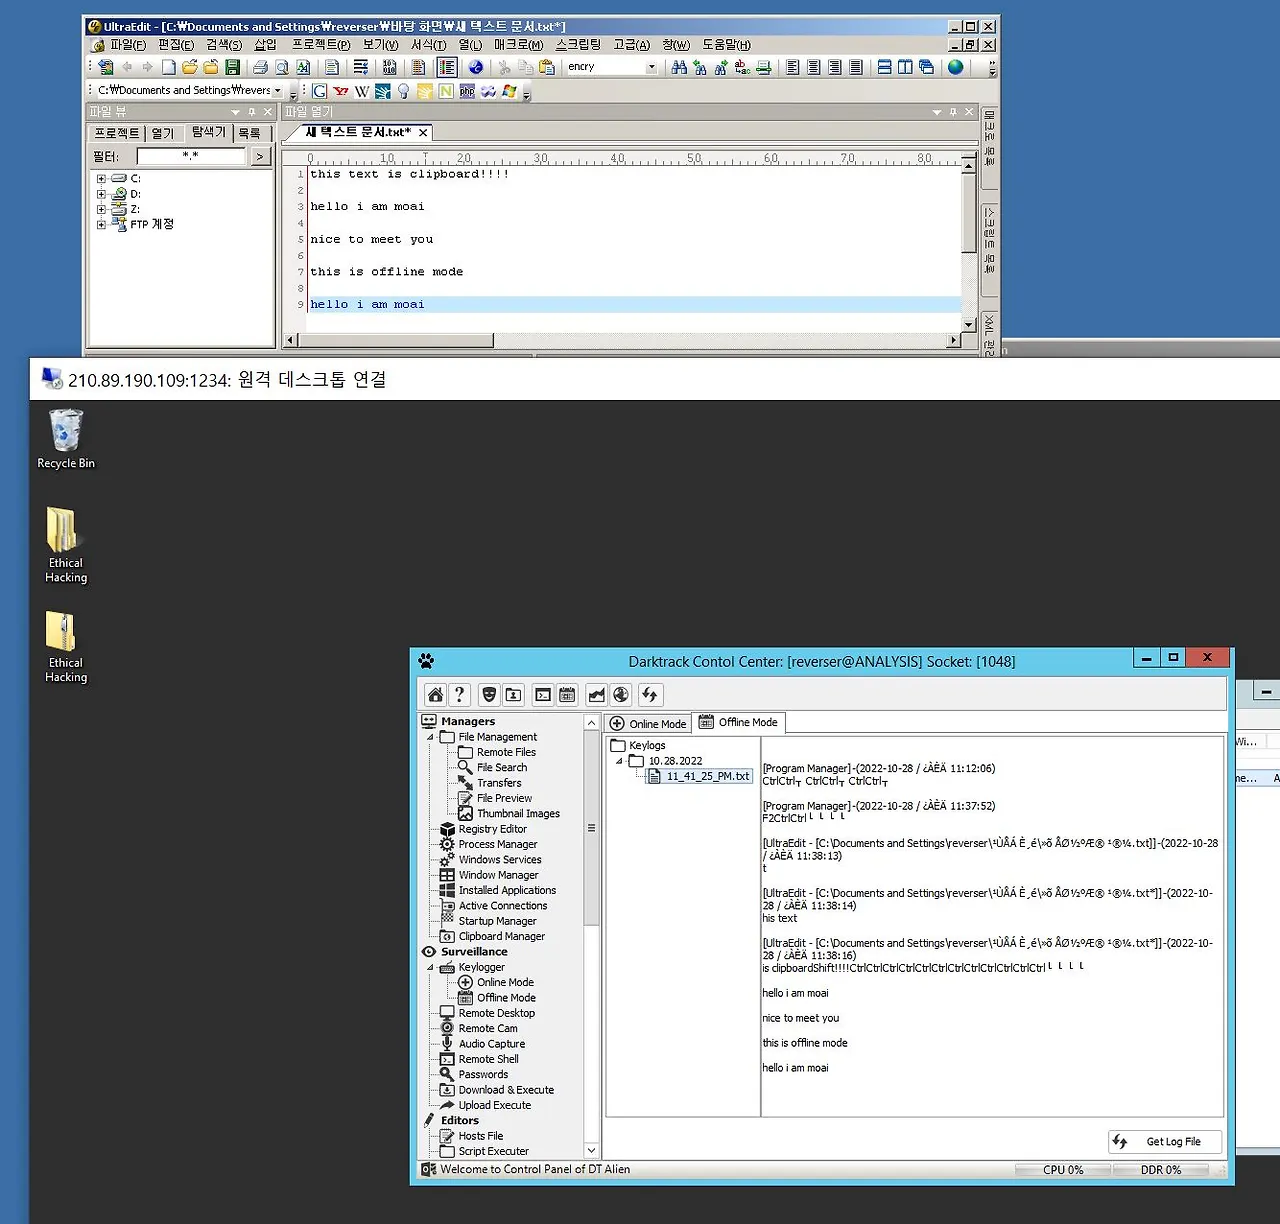Click the lightning transfer icon in Darktrack toolbar
The height and width of the screenshot is (1224, 1280).
click(x=650, y=695)
